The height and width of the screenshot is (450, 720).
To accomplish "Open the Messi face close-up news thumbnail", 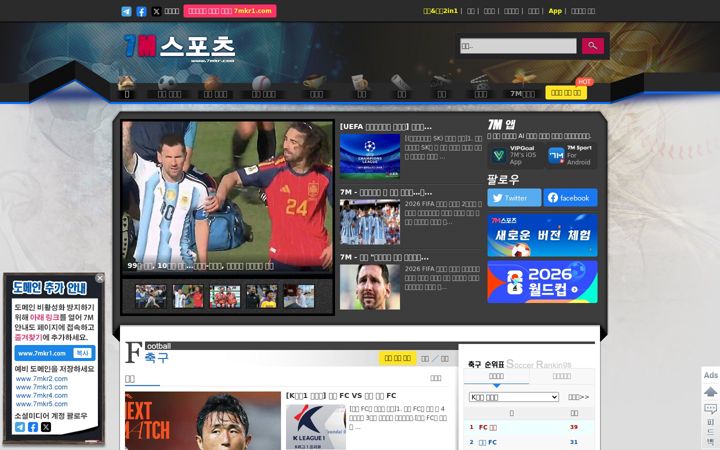I will click(x=370, y=287).
